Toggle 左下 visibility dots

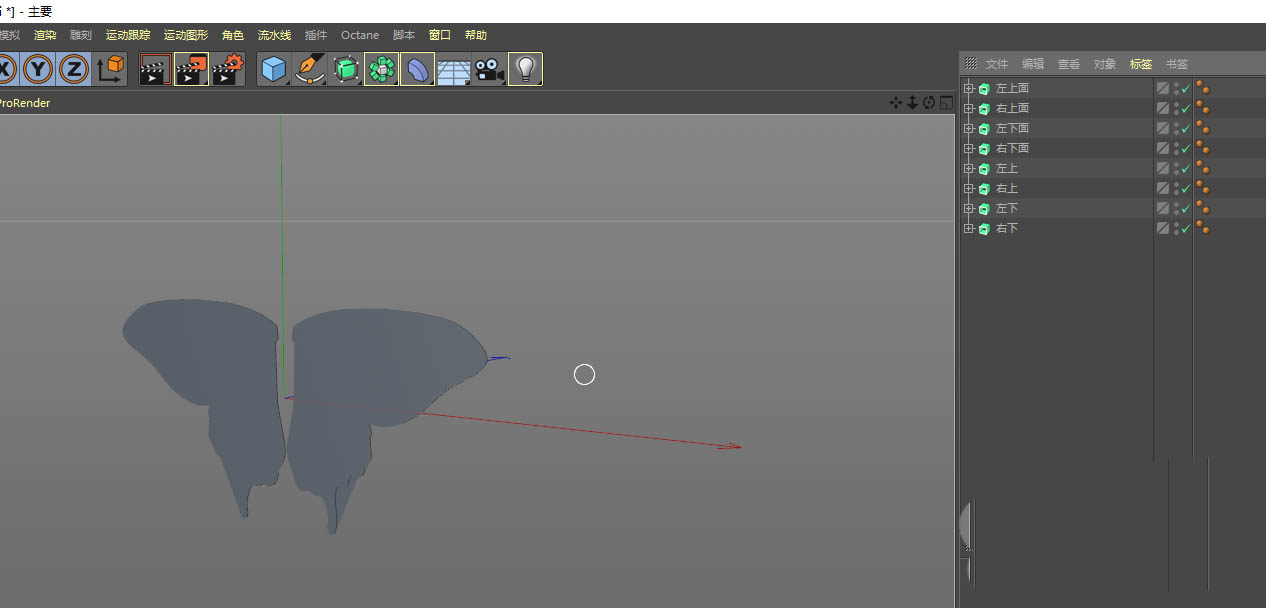[x=1176, y=208]
